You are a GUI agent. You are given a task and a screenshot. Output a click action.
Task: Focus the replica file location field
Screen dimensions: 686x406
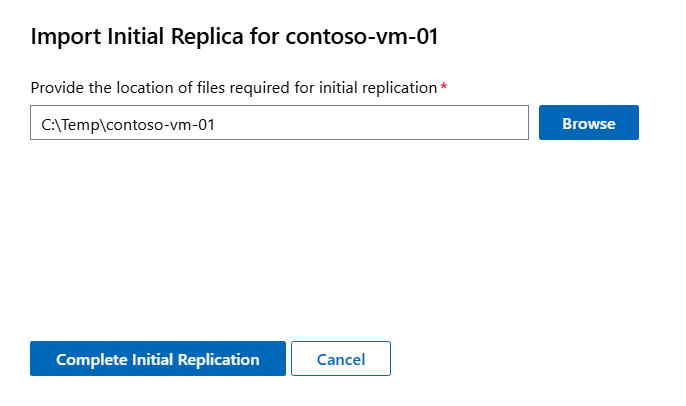279,125
